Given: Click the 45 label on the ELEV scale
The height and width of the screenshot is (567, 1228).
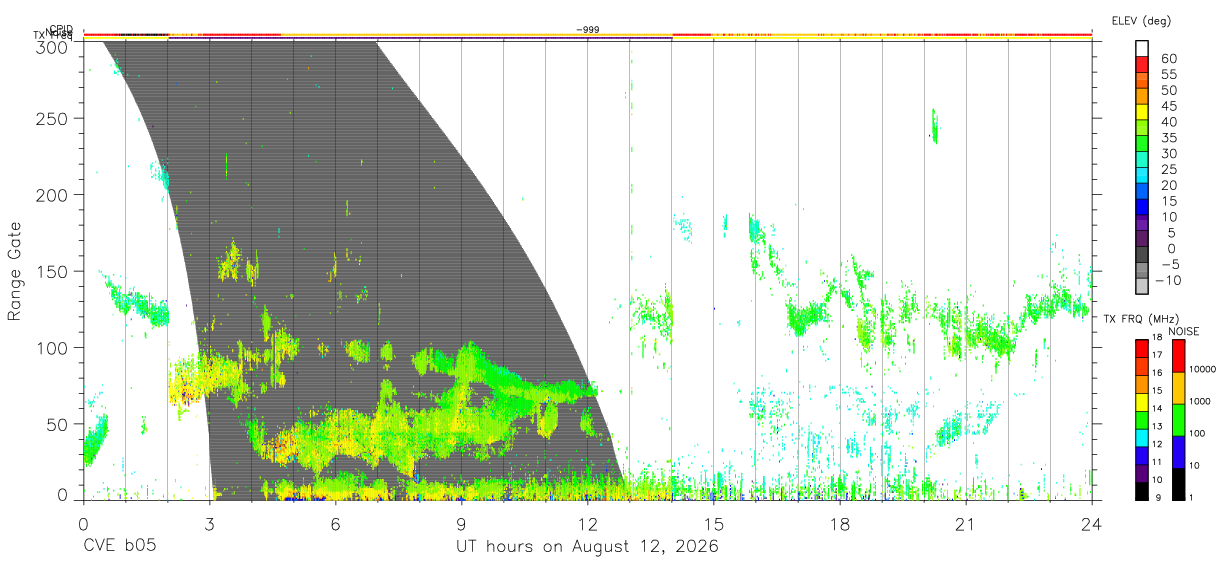Looking at the screenshot, I should click(1168, 106).
